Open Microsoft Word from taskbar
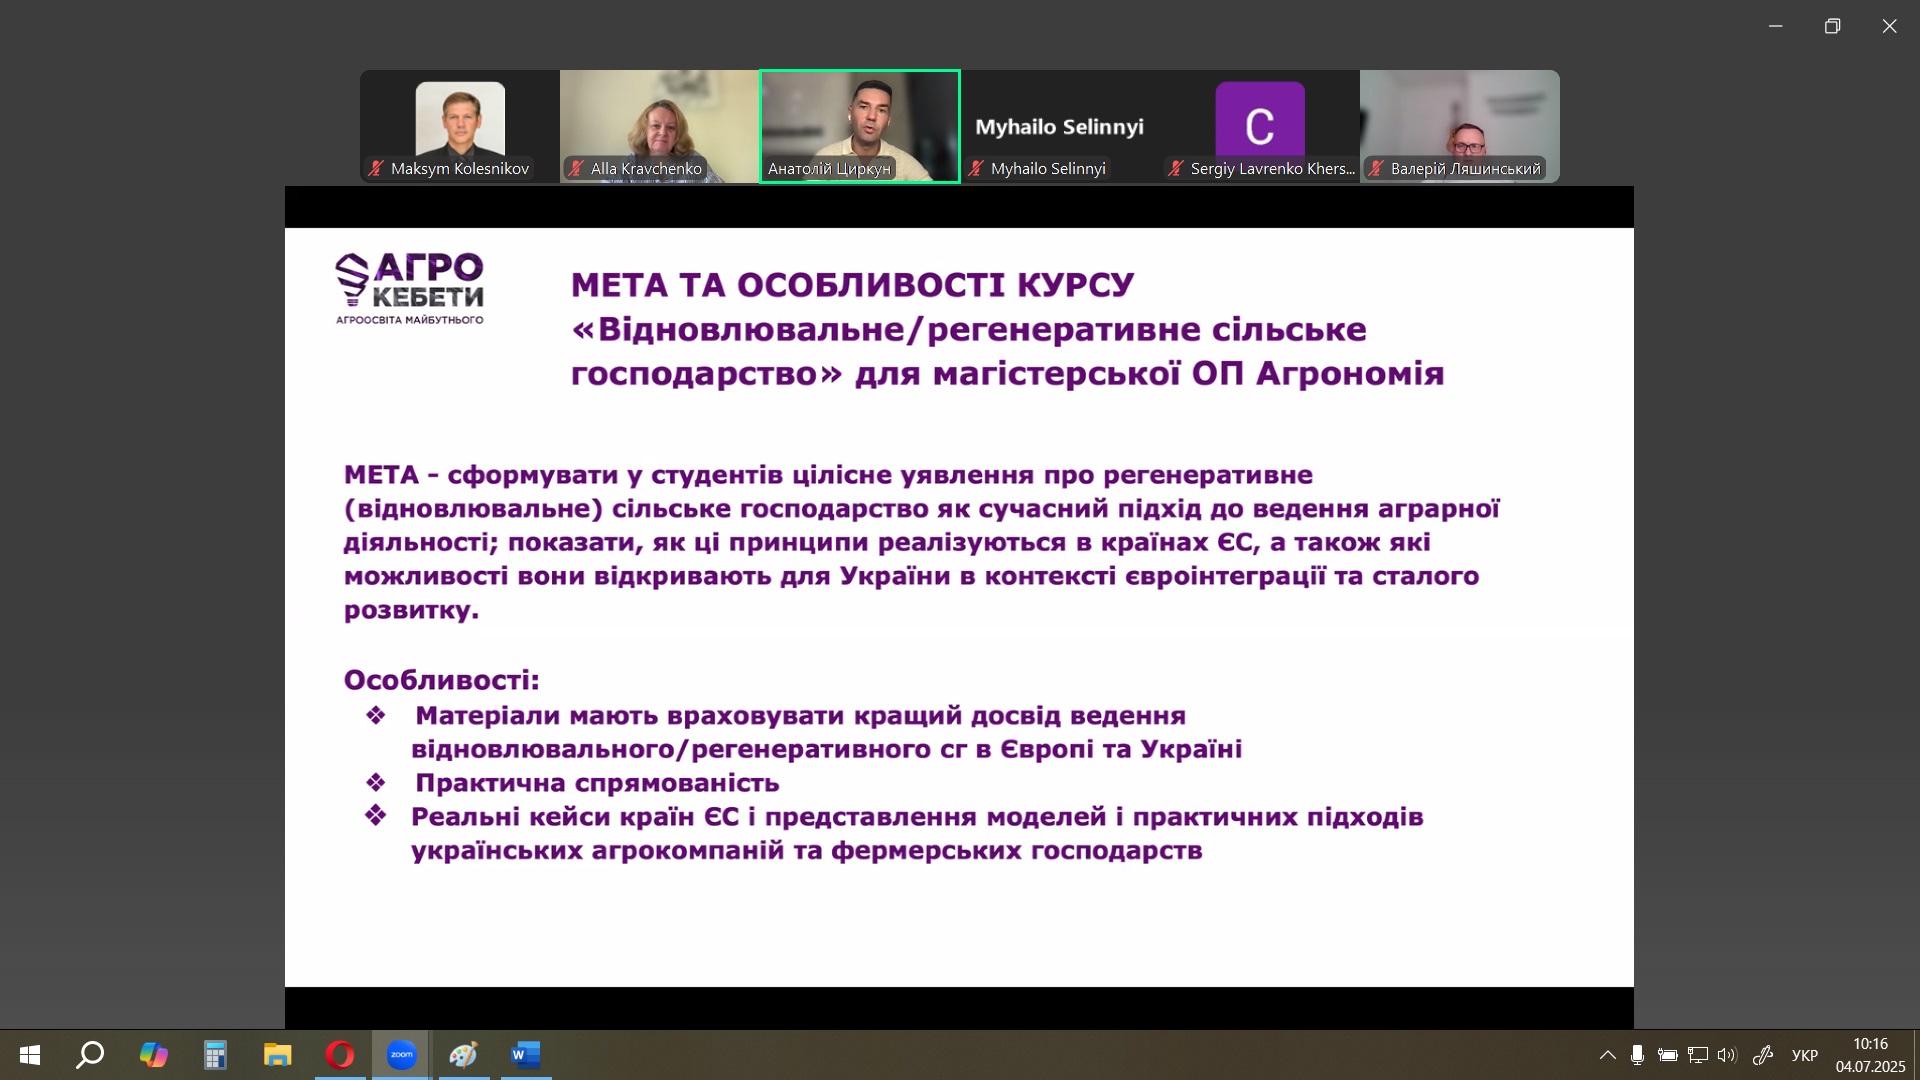Image resolution: width=1920 pixels, height=1080 pixels. [525, 1055]
